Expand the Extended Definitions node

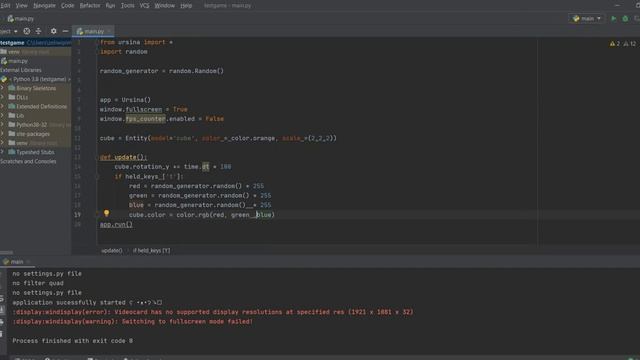pos(2,107)
